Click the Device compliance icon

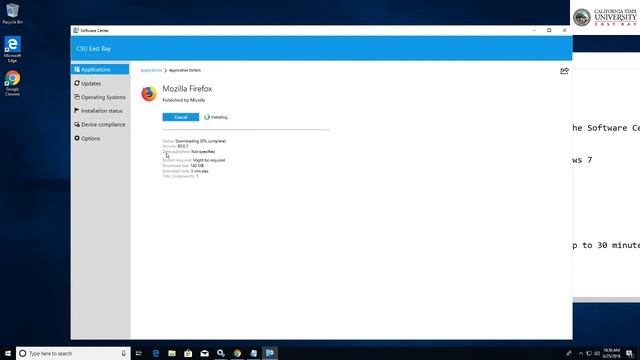[77, 124]
